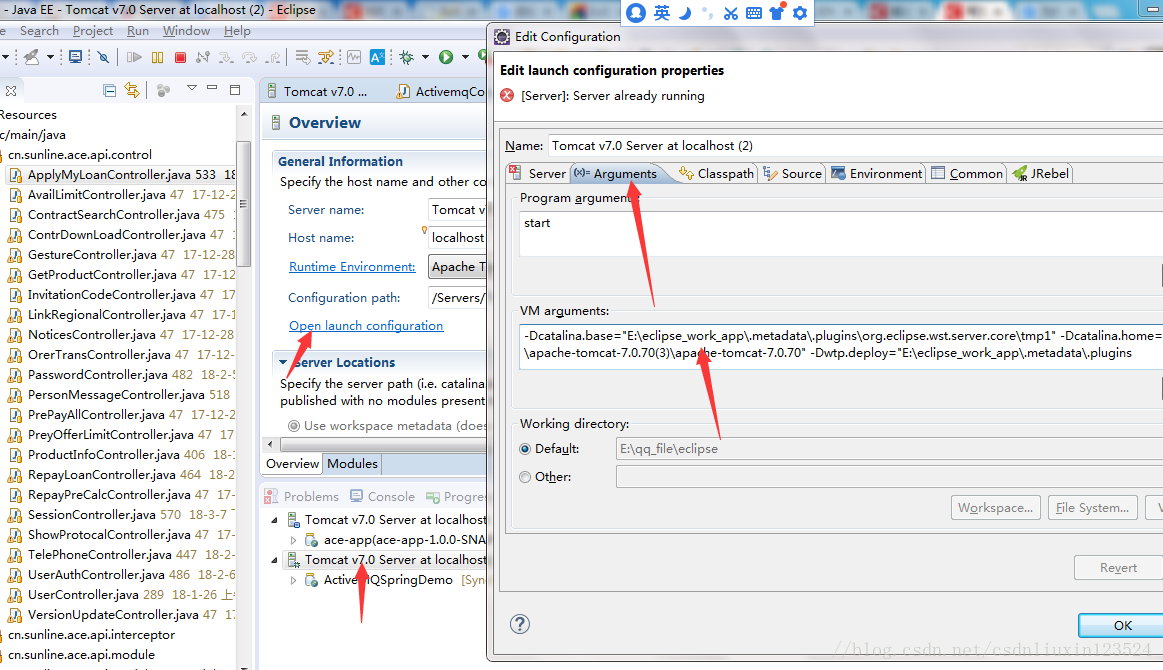1163x670 pixels.
Task: Click the gear settings icon in the IME toolbar
Action: pos(800,13)
